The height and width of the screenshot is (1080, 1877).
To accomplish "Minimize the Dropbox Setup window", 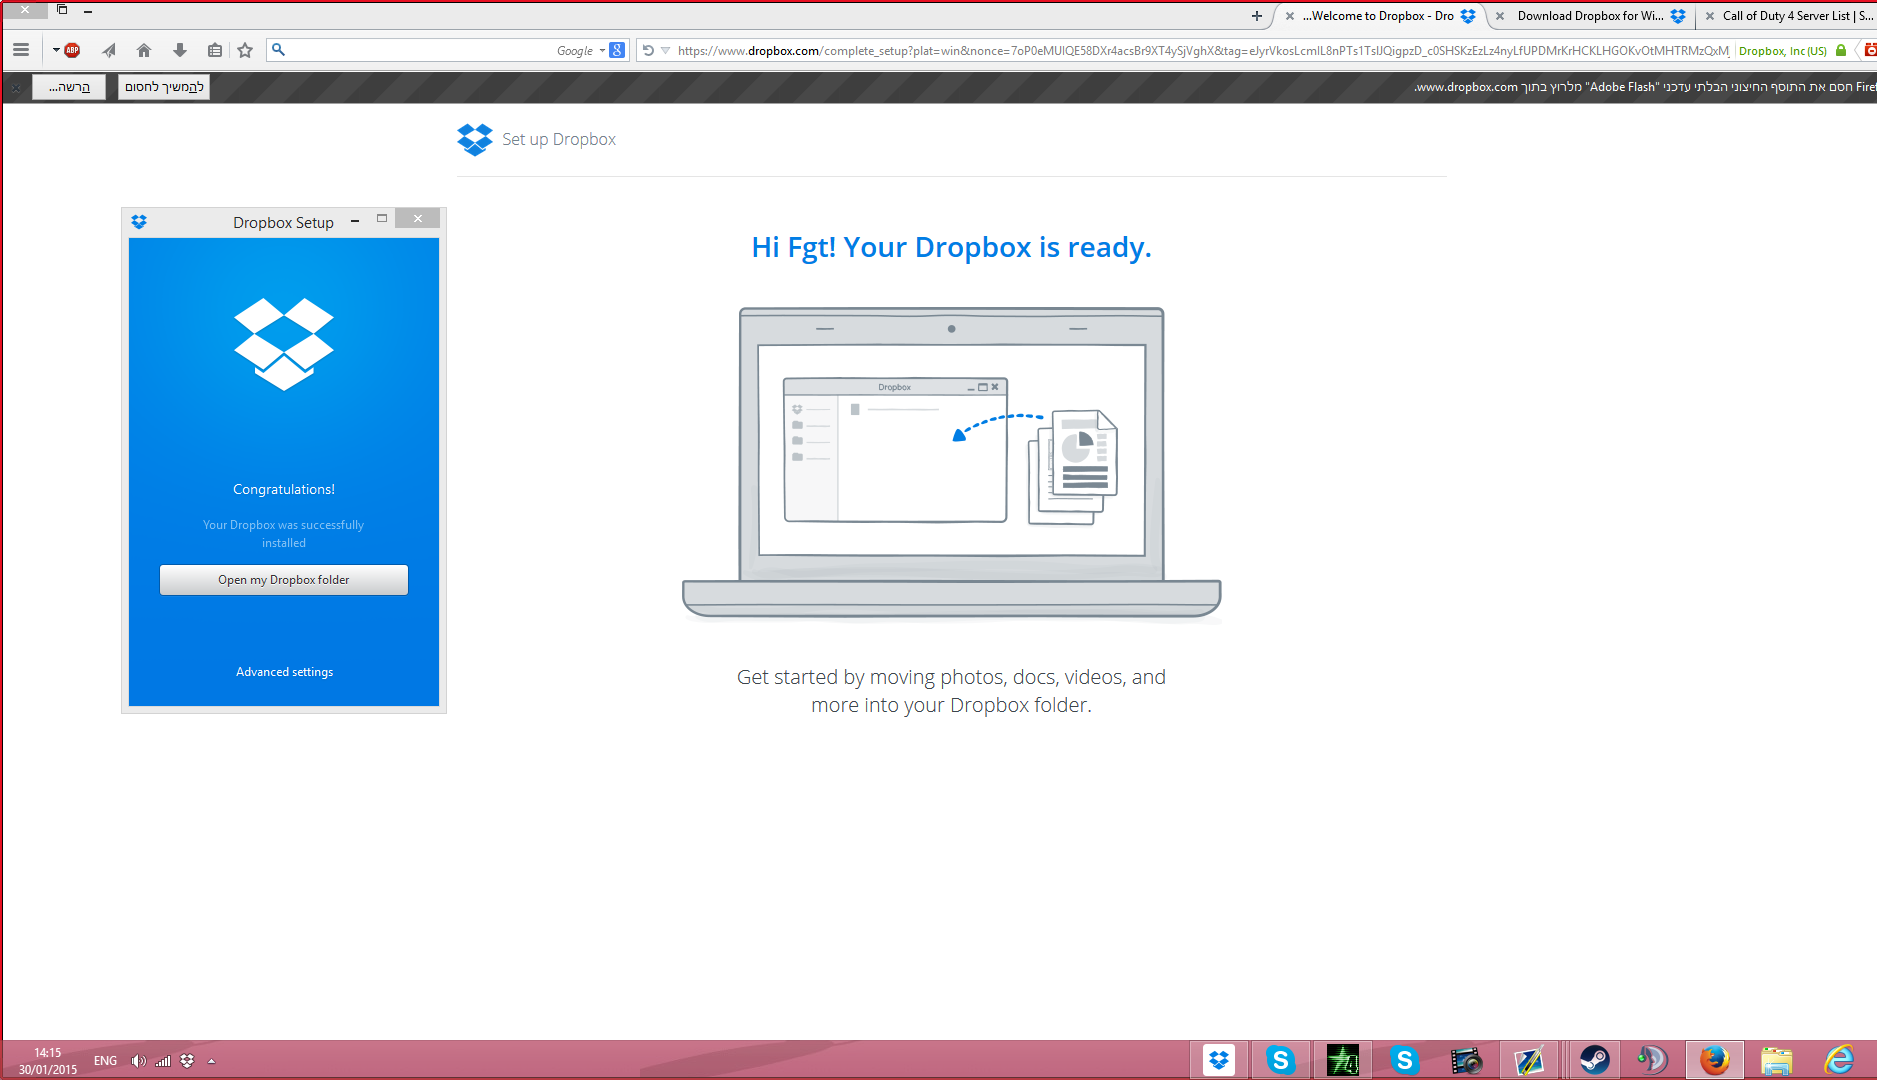I will [x=355, y=221].
